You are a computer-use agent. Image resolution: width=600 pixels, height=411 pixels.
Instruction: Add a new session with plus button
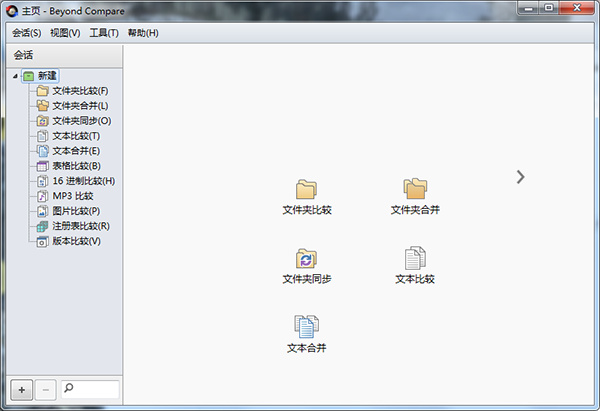pyautogui.click(x=22, y=390)
